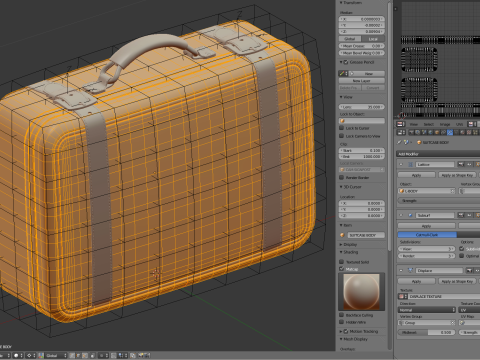The width and height of the screenshot is (480, 360).
Task: Expand the Motion Tracking panel
Action: pyautogui.click(x=341, y=331)
